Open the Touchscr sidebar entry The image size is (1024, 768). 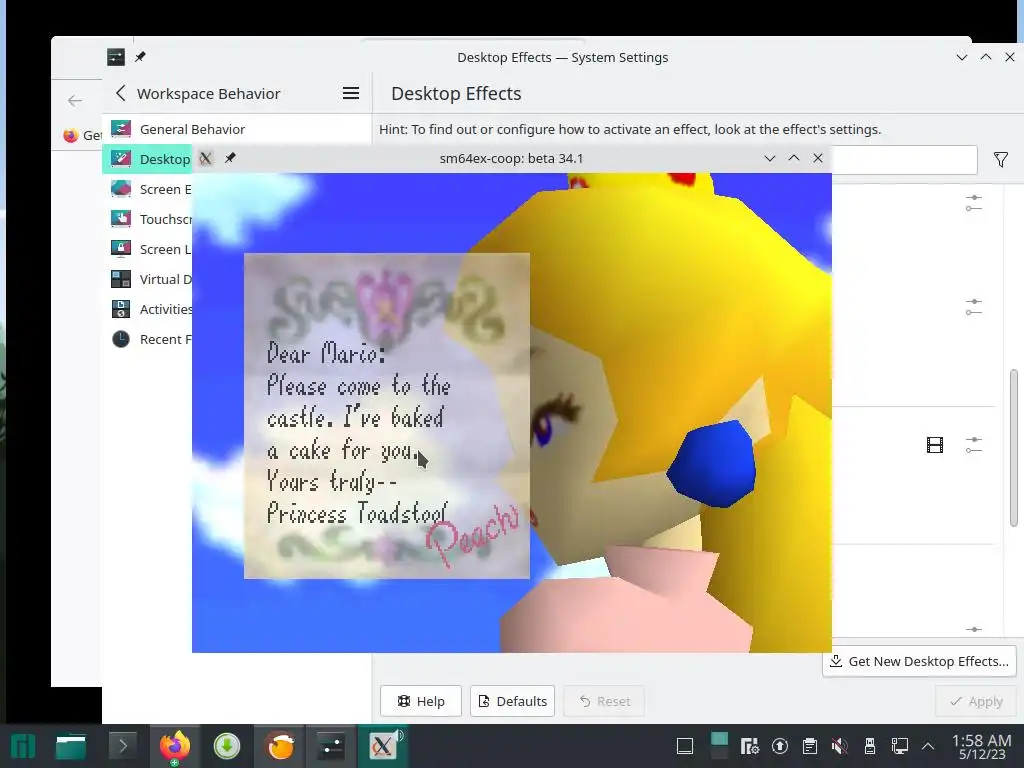click(x=148, y=219)
